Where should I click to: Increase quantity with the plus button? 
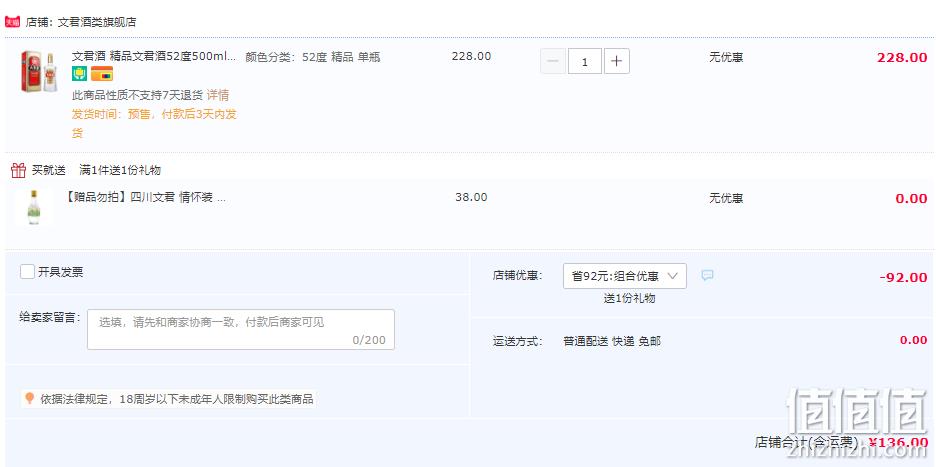click(x=617, y=62)
